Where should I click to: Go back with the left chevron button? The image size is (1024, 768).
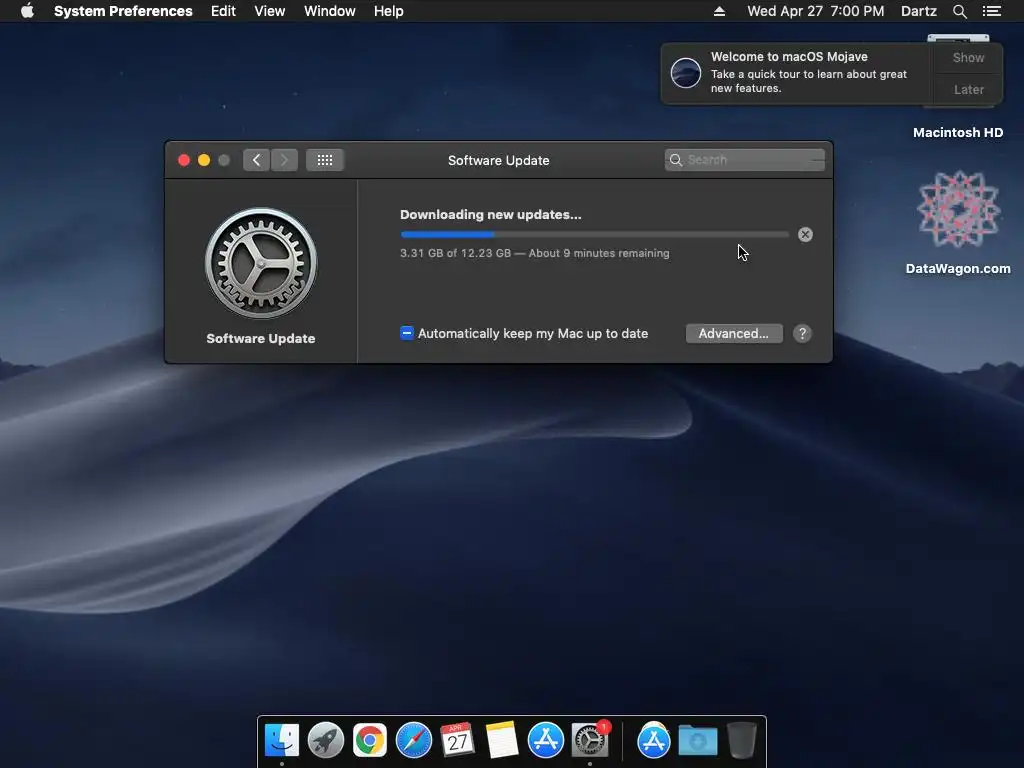pyautogui.click(x=257, y=160)
